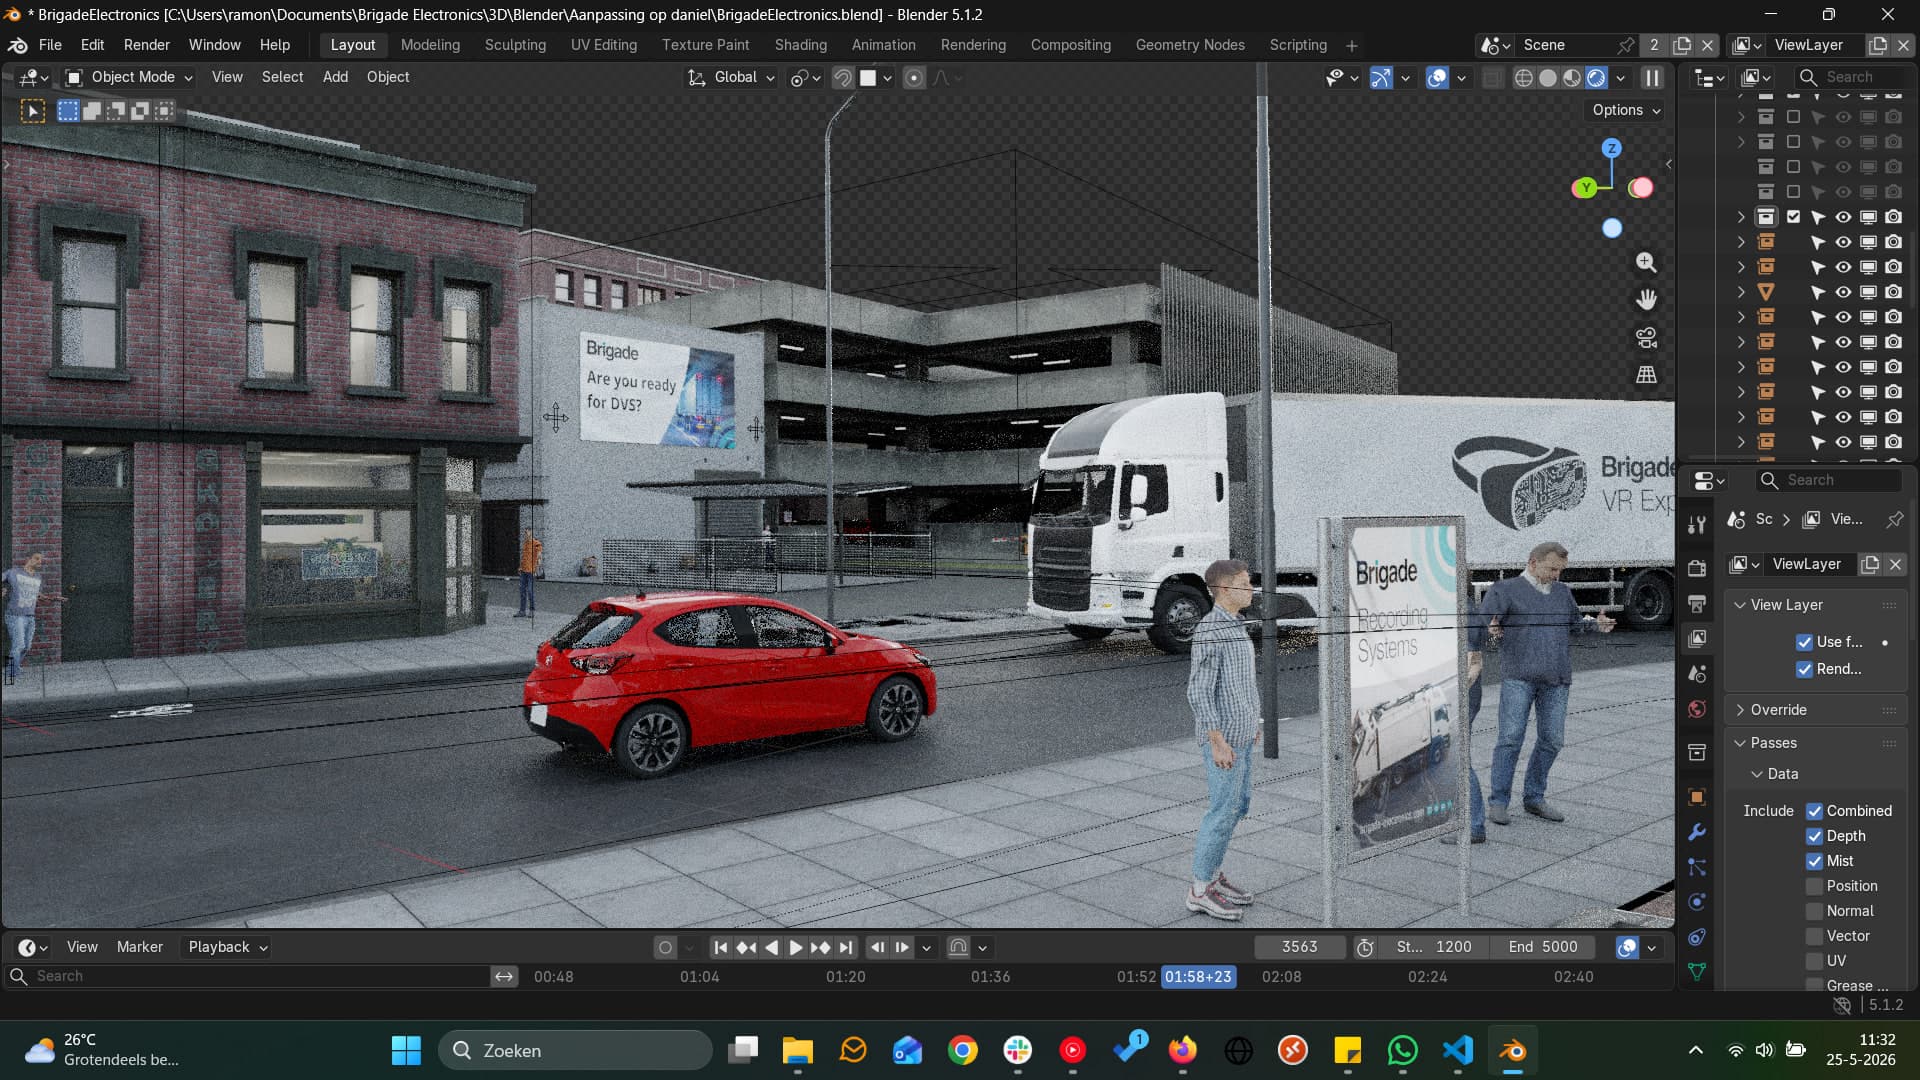Switch to the Shading workspace tab
This screenshot has height=1080, width=1920.
pyautogui.click(x=800, y=45)
